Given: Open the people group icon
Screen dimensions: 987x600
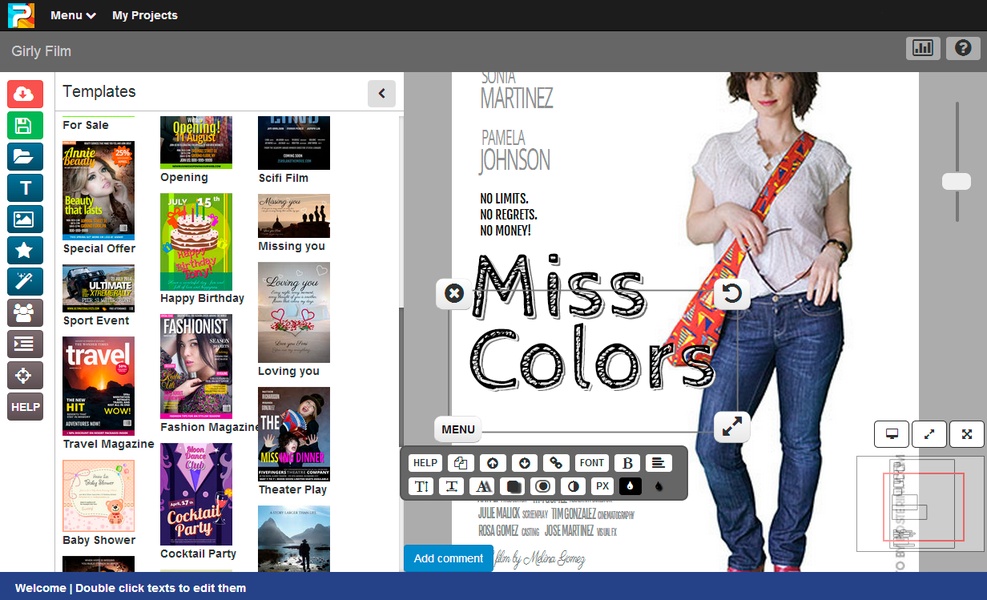Looking at the screenshot, I should coord(25,312).
